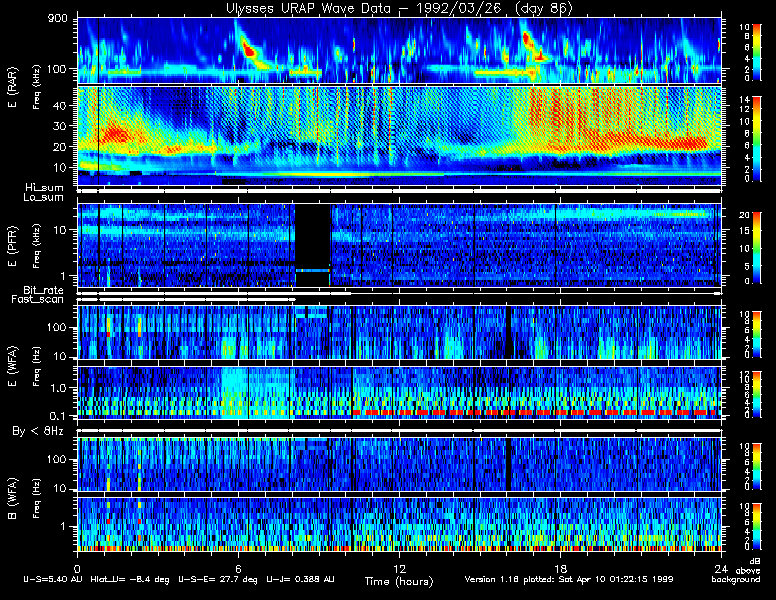Screen dimensions: 776x600
Task: Click the "6" hour tick on time axis
Action: 238,568
